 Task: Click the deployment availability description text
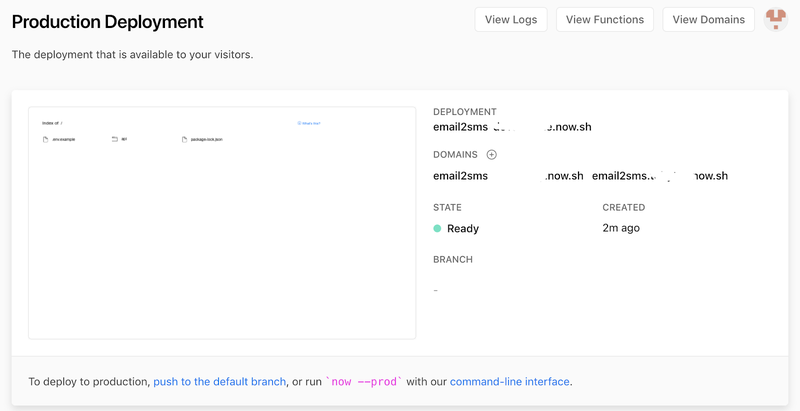point(133,55)
